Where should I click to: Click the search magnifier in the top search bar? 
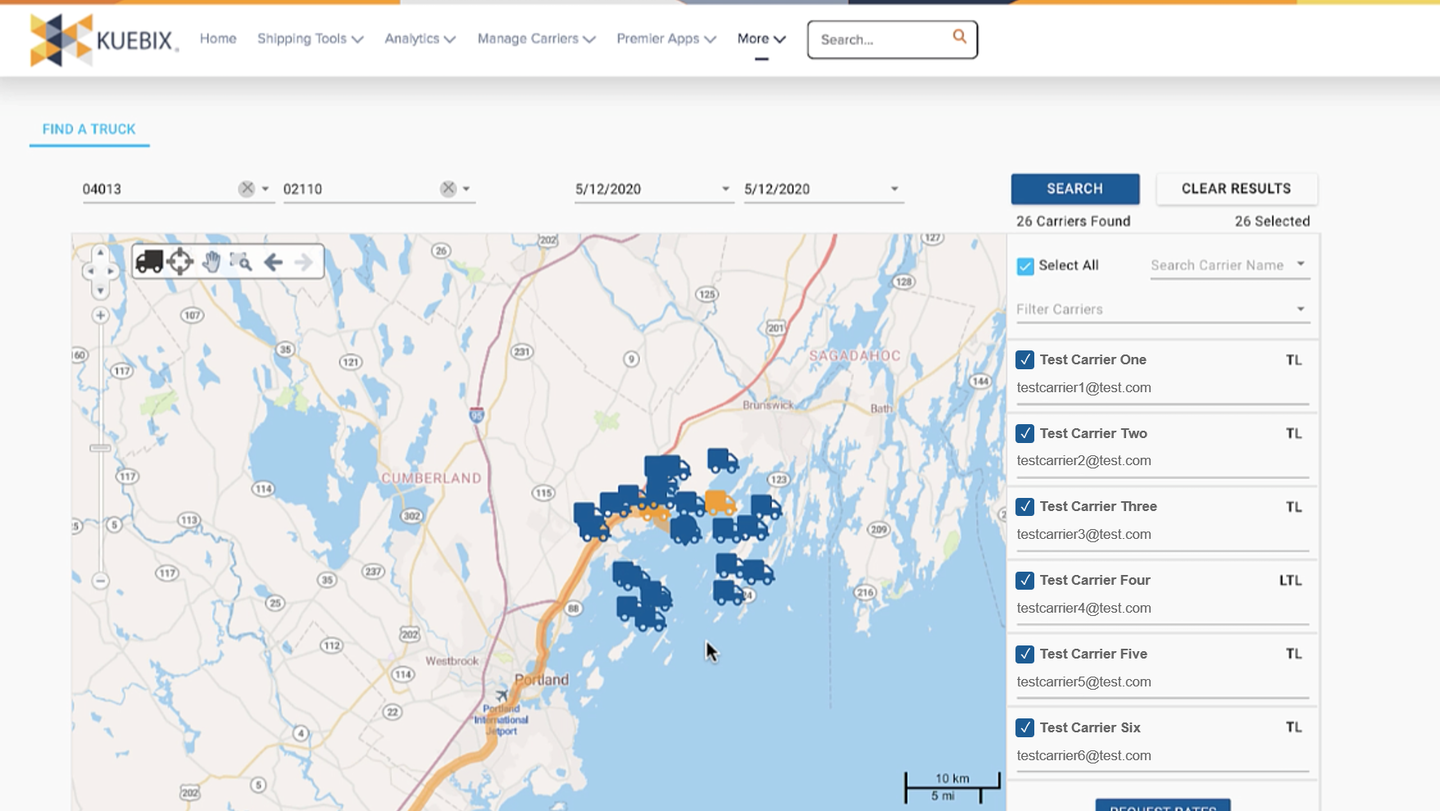(958, 37)
